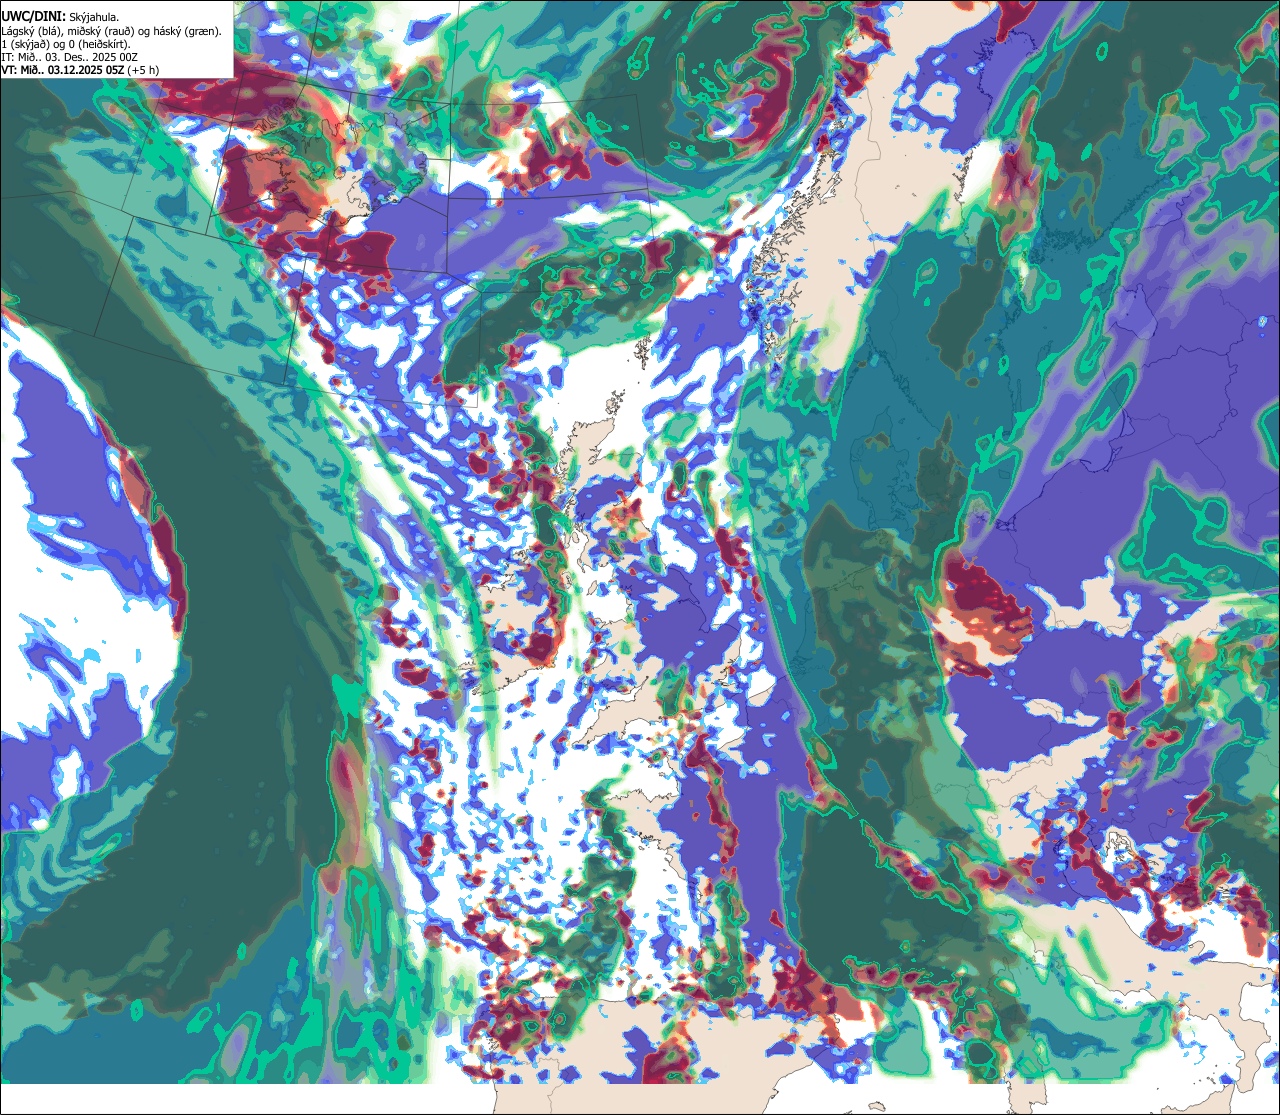Click the 'IT: Mið.. 03. Des.. 2025 00Z' line
This screenshot has height=1115, width=1280.
pos(70,57)
